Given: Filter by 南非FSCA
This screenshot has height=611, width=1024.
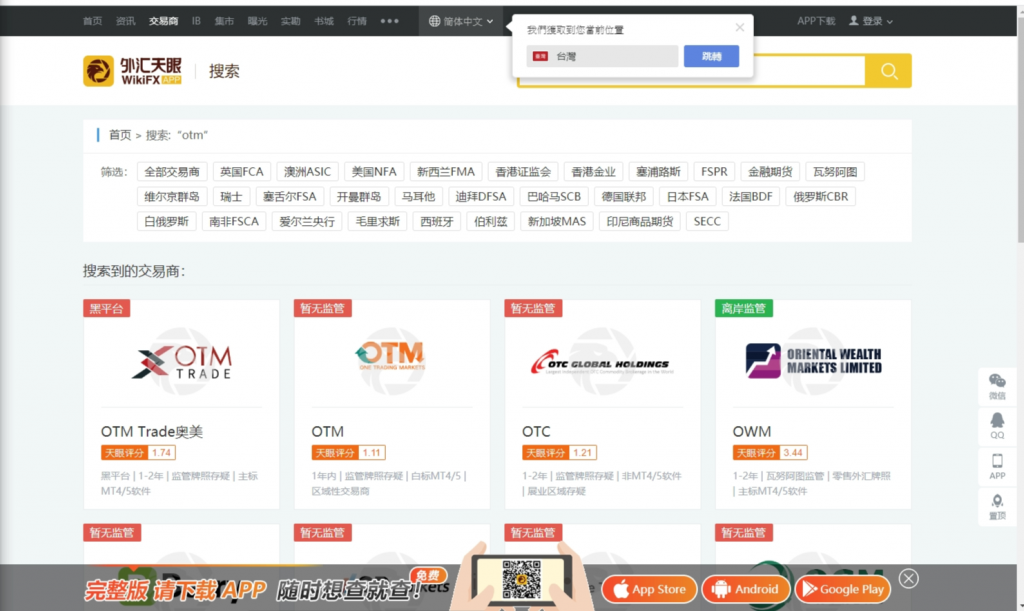Looking at the screenshot, I should (234, 221).
